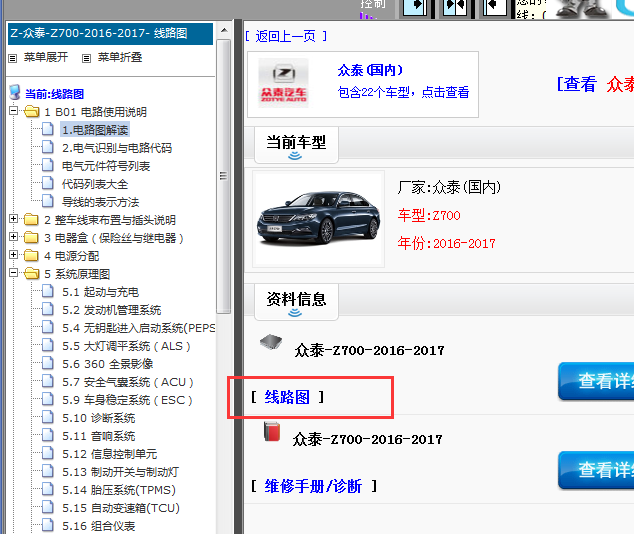Open '5.4 无钥匙进入启动系统' diagram

pyautogui.click(x=139, y=328)
